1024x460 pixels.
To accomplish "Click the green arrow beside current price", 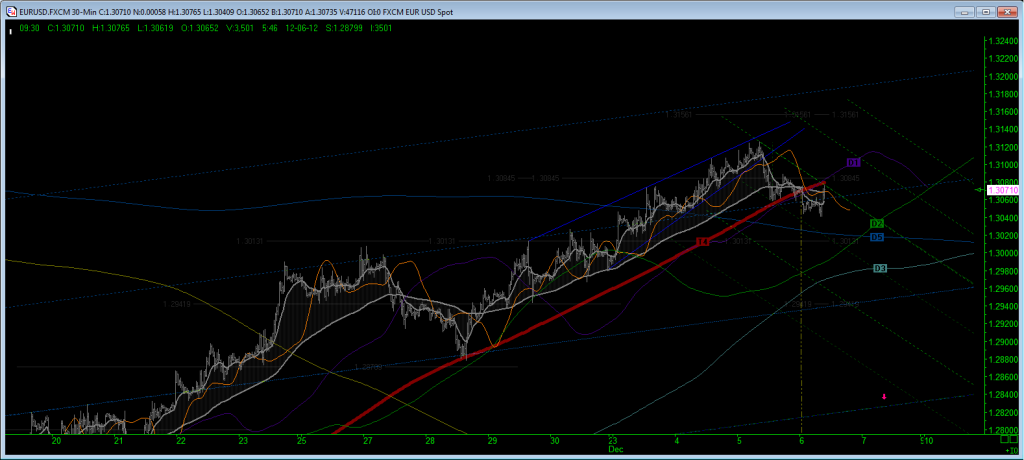I will click(x=979, y=188).
